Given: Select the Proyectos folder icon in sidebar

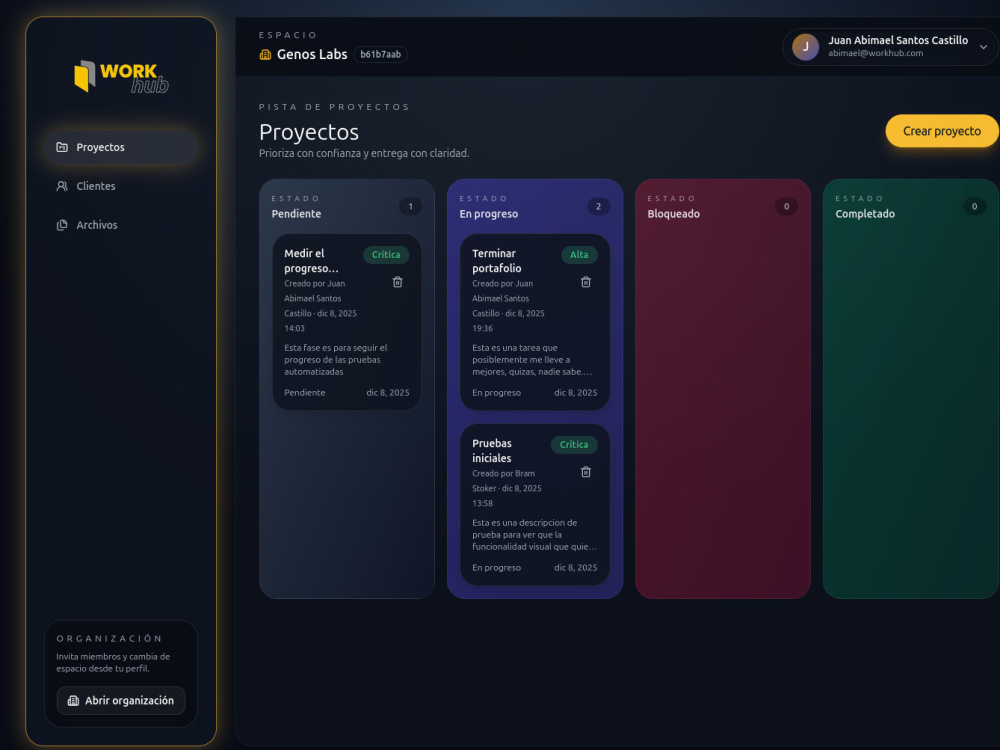Looking at the screenshot, I should point(62,147).
